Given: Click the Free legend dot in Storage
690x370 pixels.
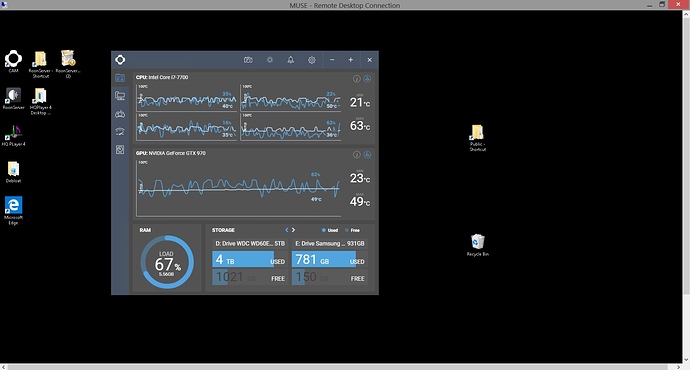Looking at the screenshot, I should 347,230.
